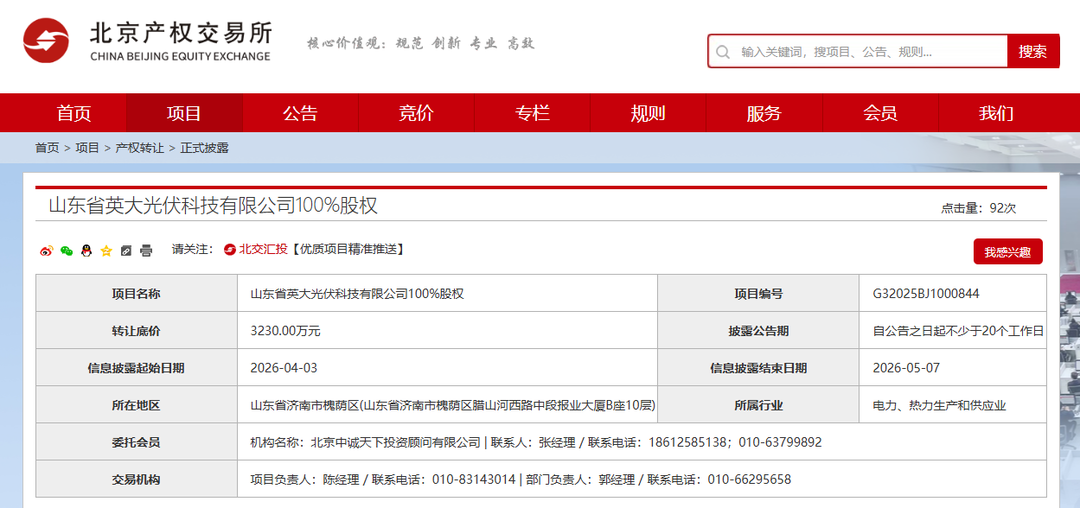Image resolution: width=1080 pixels, height=508 pixels.
Task: Click the copy link icon
Action: click(126, 250)
